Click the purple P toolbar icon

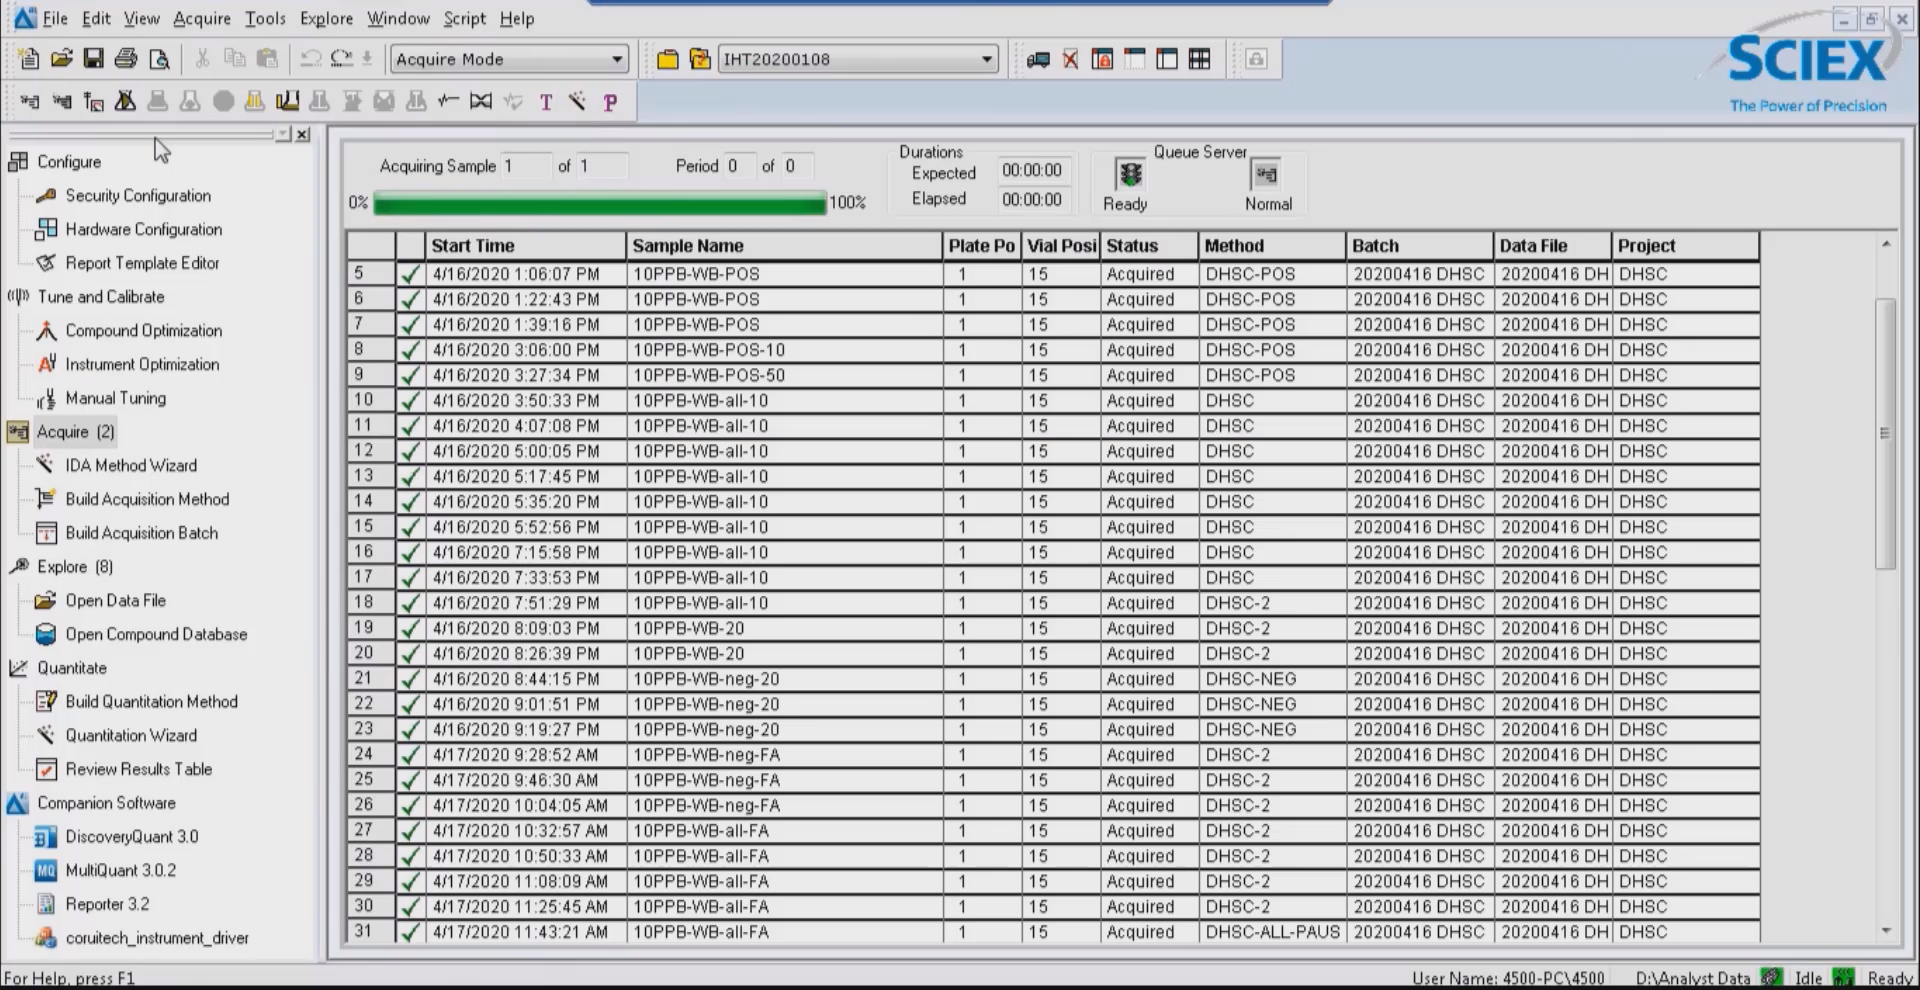click(x=610, y=102)
